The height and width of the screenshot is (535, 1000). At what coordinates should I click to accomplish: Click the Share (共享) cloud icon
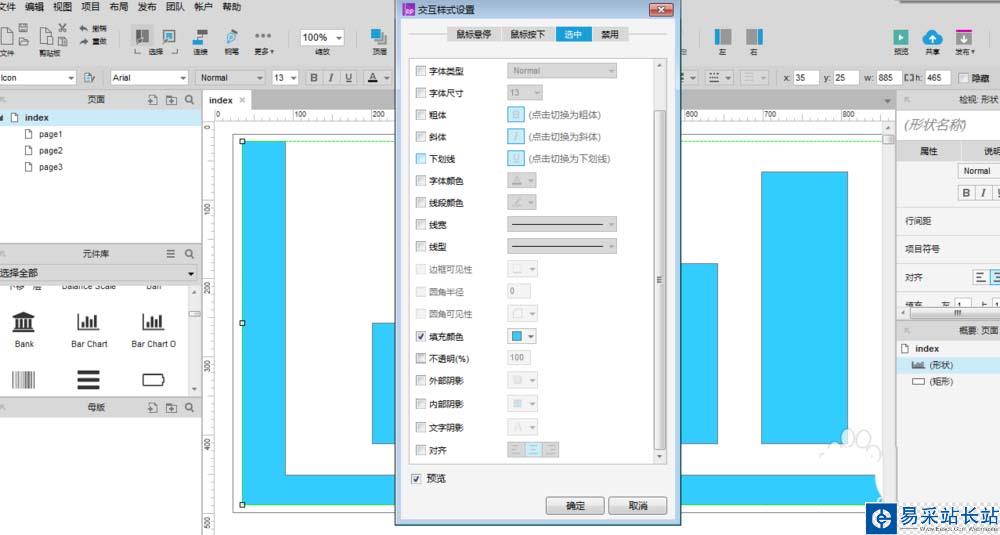[x=932, y=37]
